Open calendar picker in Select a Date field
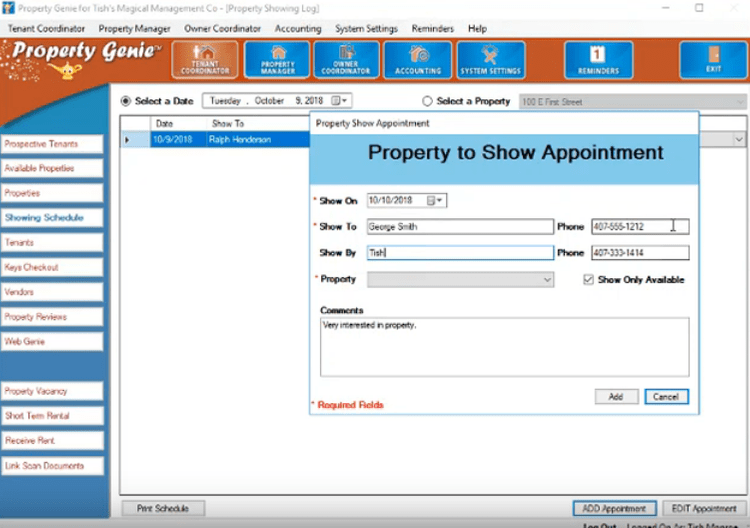Screen dimensions: 750x528 coord(339,100)
